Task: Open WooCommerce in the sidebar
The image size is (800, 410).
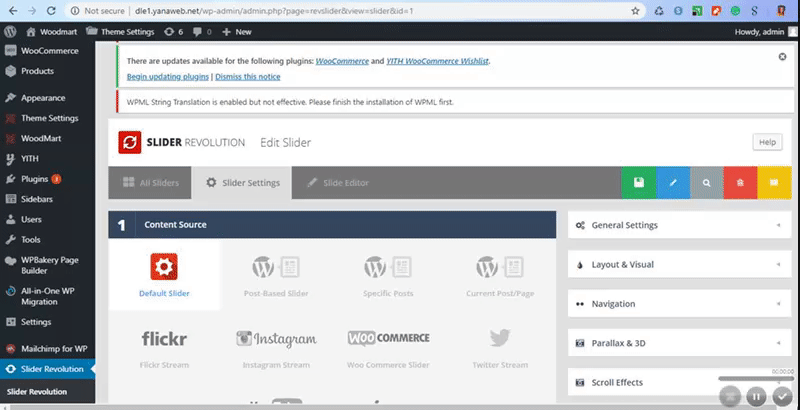Action: pyautogui.click(x=47, y=51)
